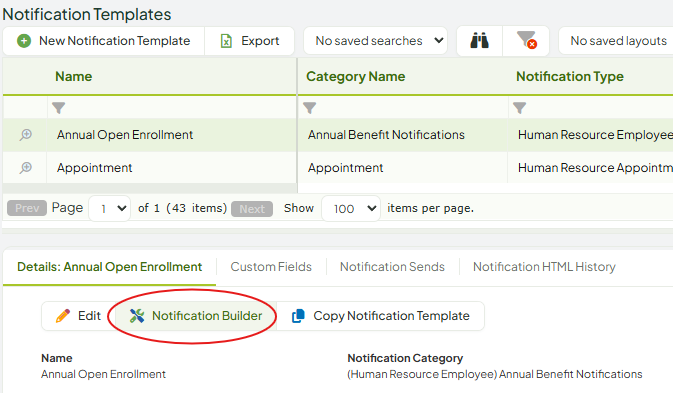This screenshot has width=673, height=393.
Task: Click the Annual Open Enrollment name value in details
Action: point(103,374)
